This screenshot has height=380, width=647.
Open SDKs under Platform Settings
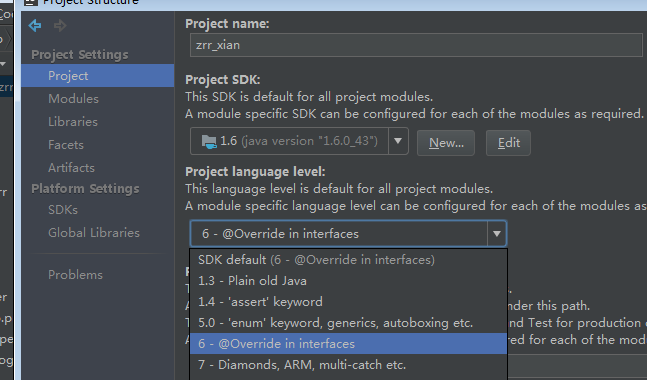point(63,210)
